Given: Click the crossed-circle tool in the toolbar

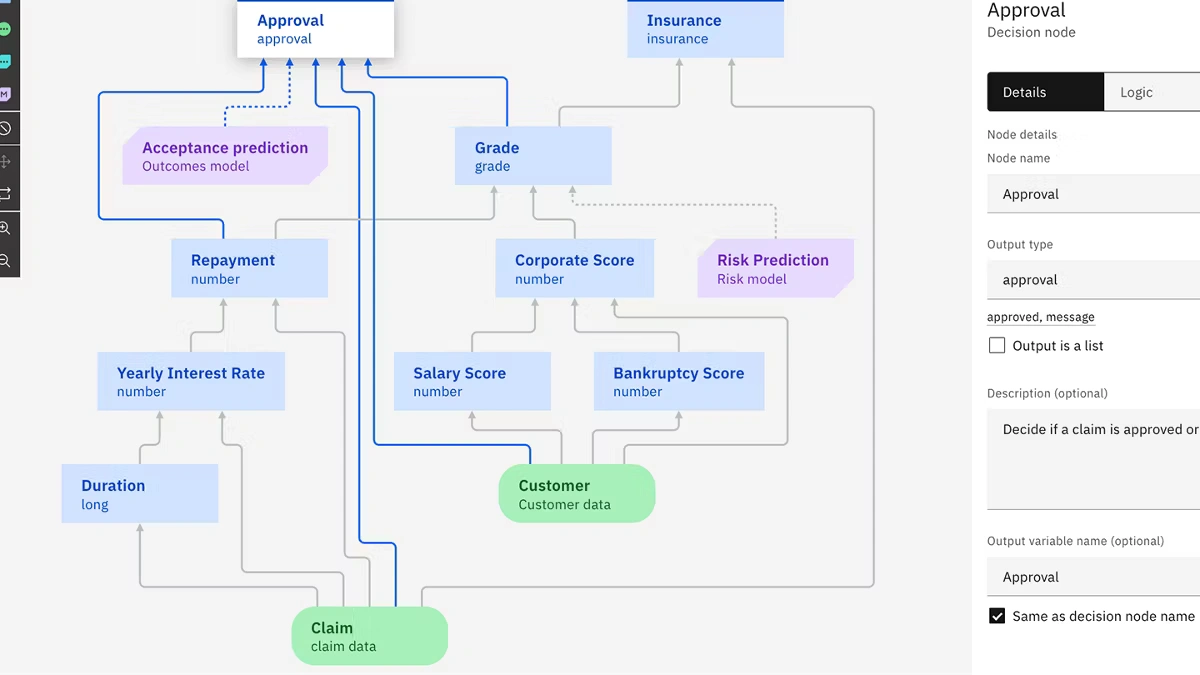Looking at the screenshot, I should (5, 128).
